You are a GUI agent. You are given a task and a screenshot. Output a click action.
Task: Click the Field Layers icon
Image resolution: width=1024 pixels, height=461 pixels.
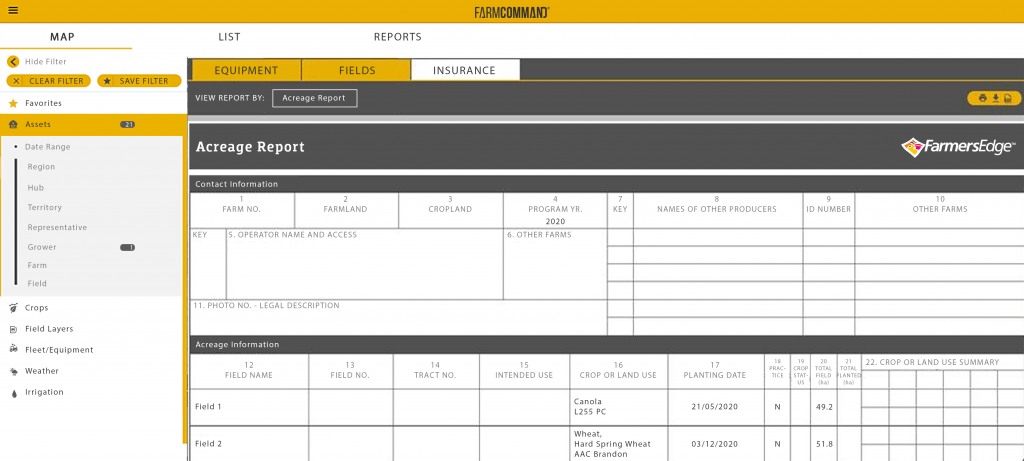13,329
